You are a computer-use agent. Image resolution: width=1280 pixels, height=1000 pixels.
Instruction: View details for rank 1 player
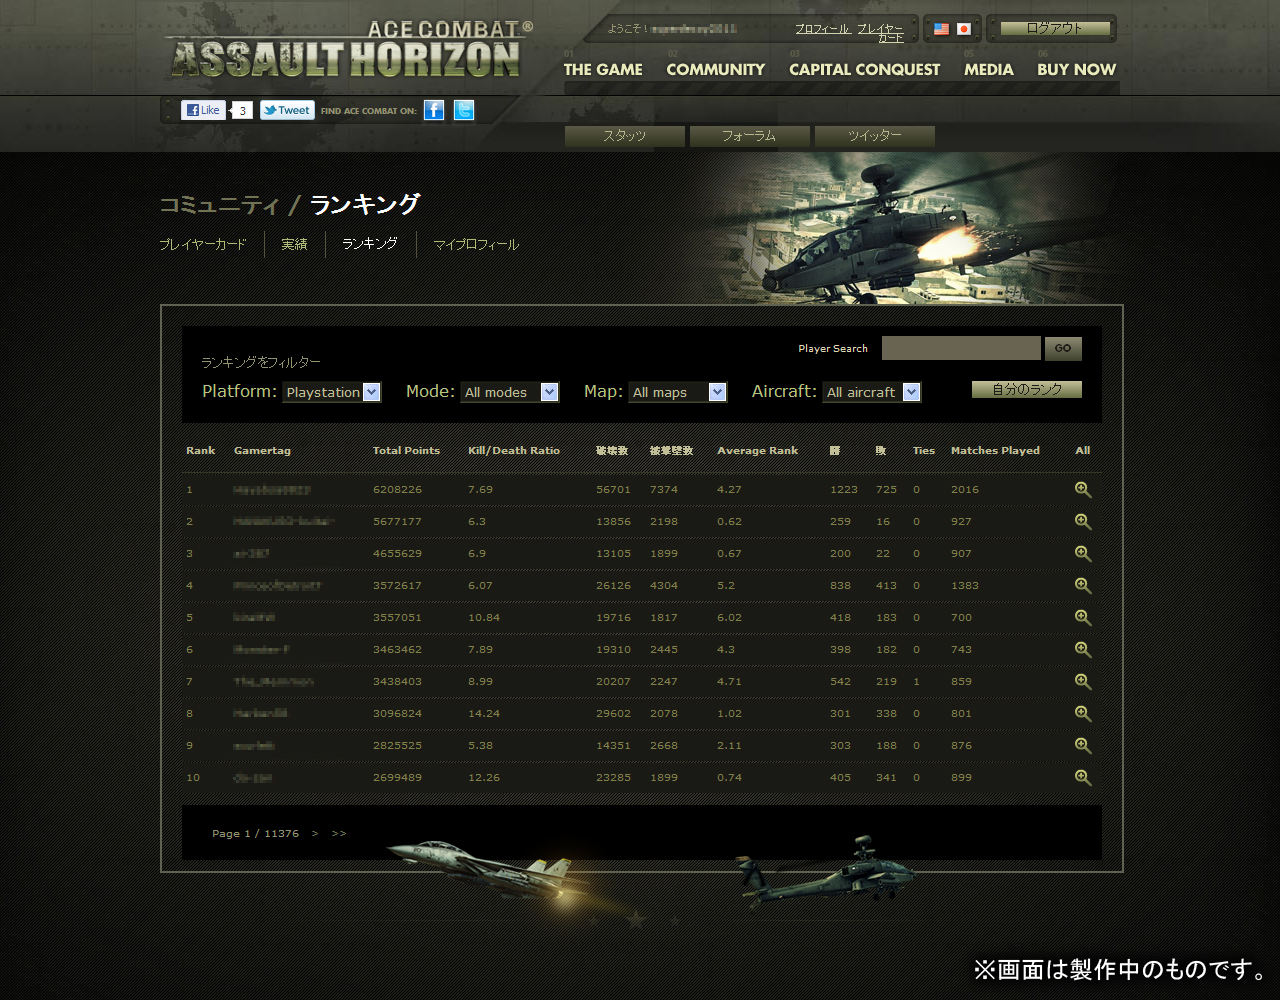[x=1083, y=490]
